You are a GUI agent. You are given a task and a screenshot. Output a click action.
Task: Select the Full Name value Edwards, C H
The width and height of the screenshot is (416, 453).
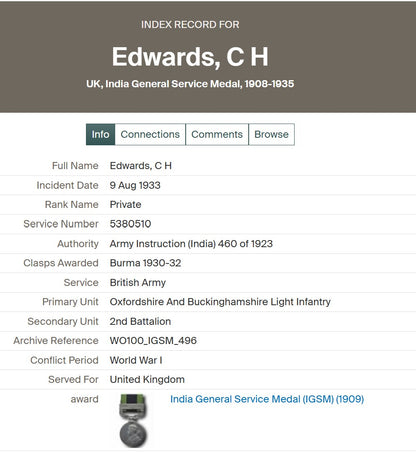pyautogui.click(x=141, y=166)
